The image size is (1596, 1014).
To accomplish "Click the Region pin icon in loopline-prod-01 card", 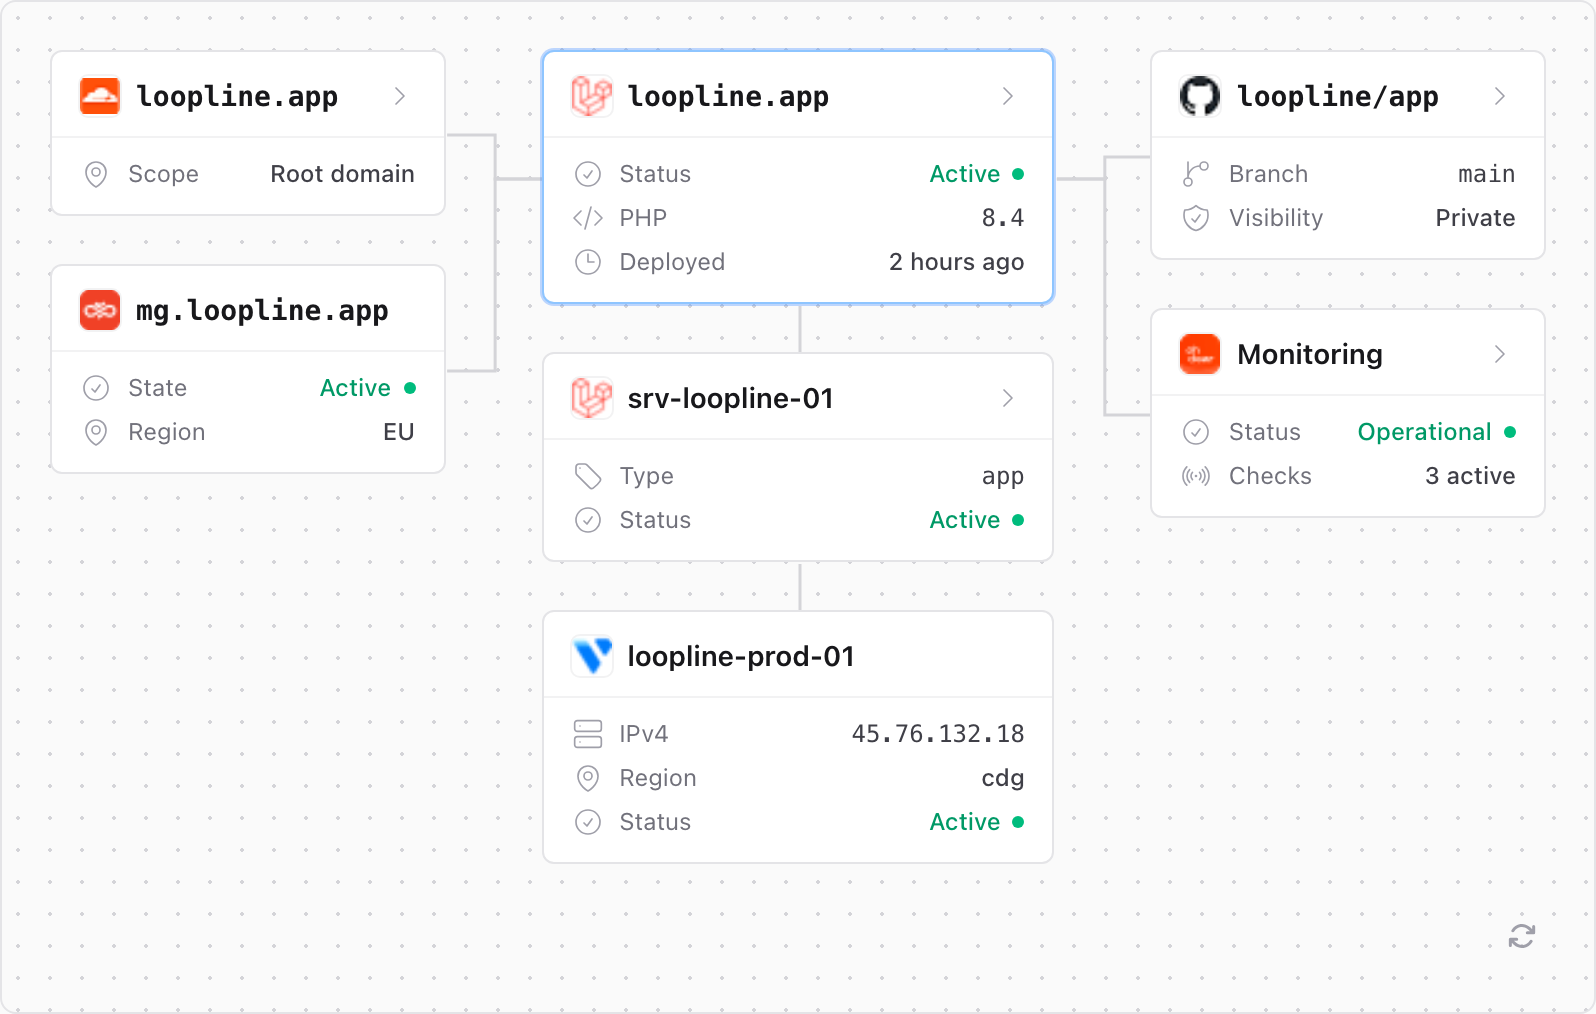I will click(x=588, y=778).
